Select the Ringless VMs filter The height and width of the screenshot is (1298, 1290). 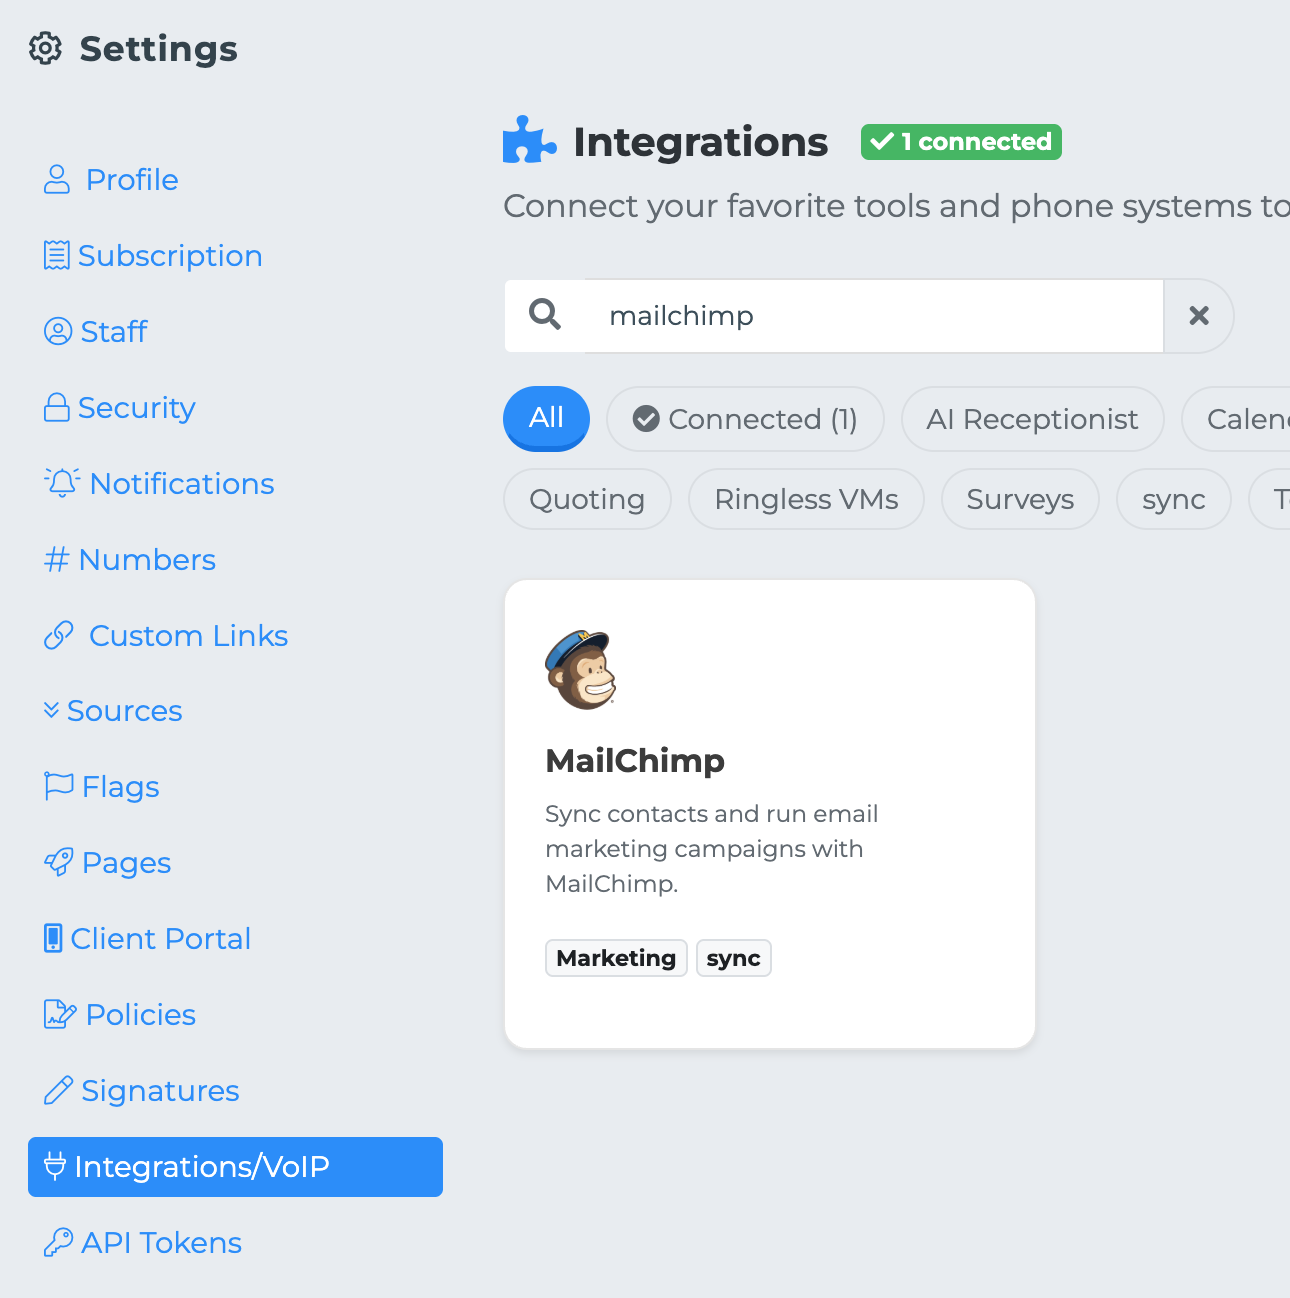coord(806,499)
